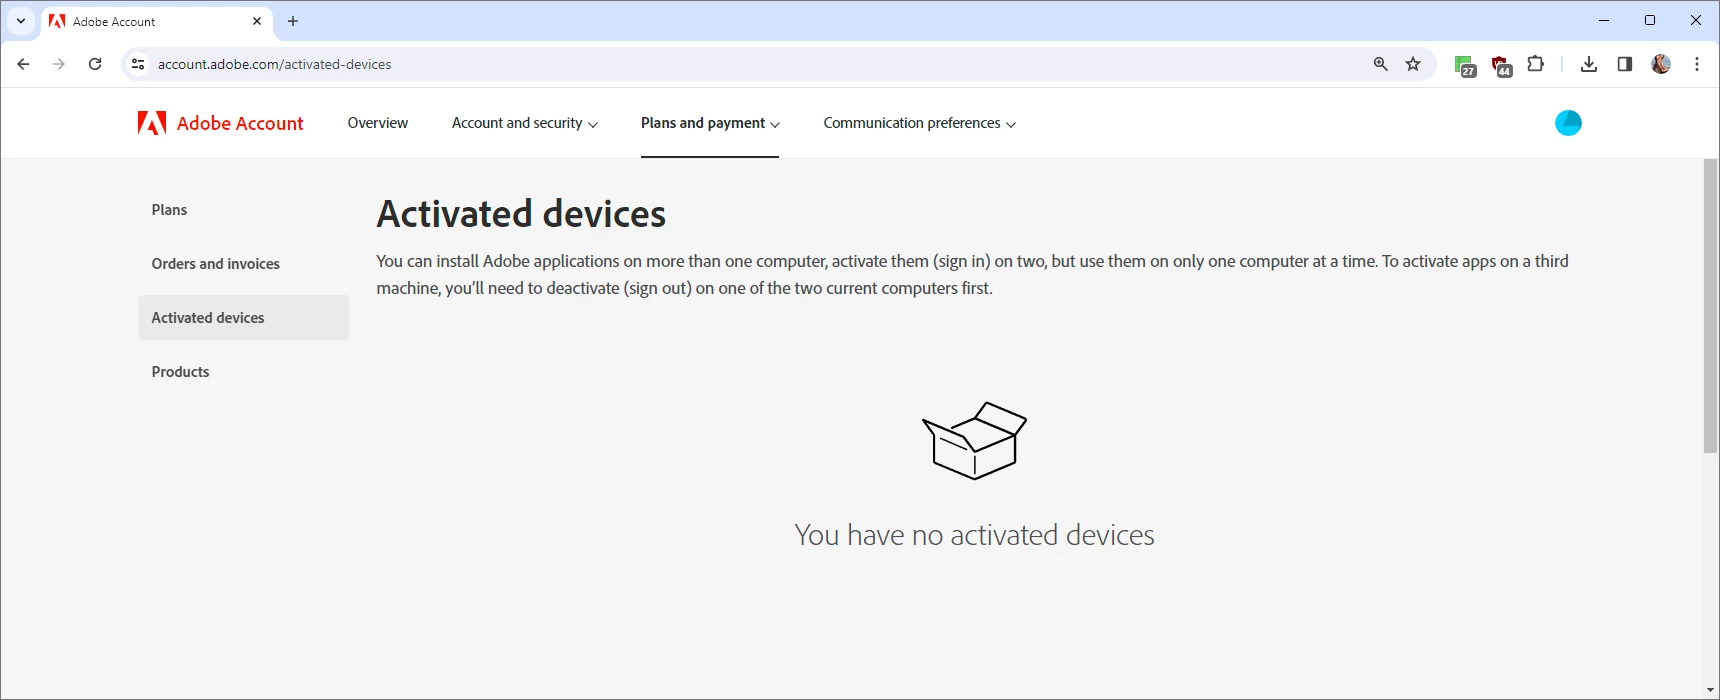Open the green extension icon with badge 27

(1465, 66)
